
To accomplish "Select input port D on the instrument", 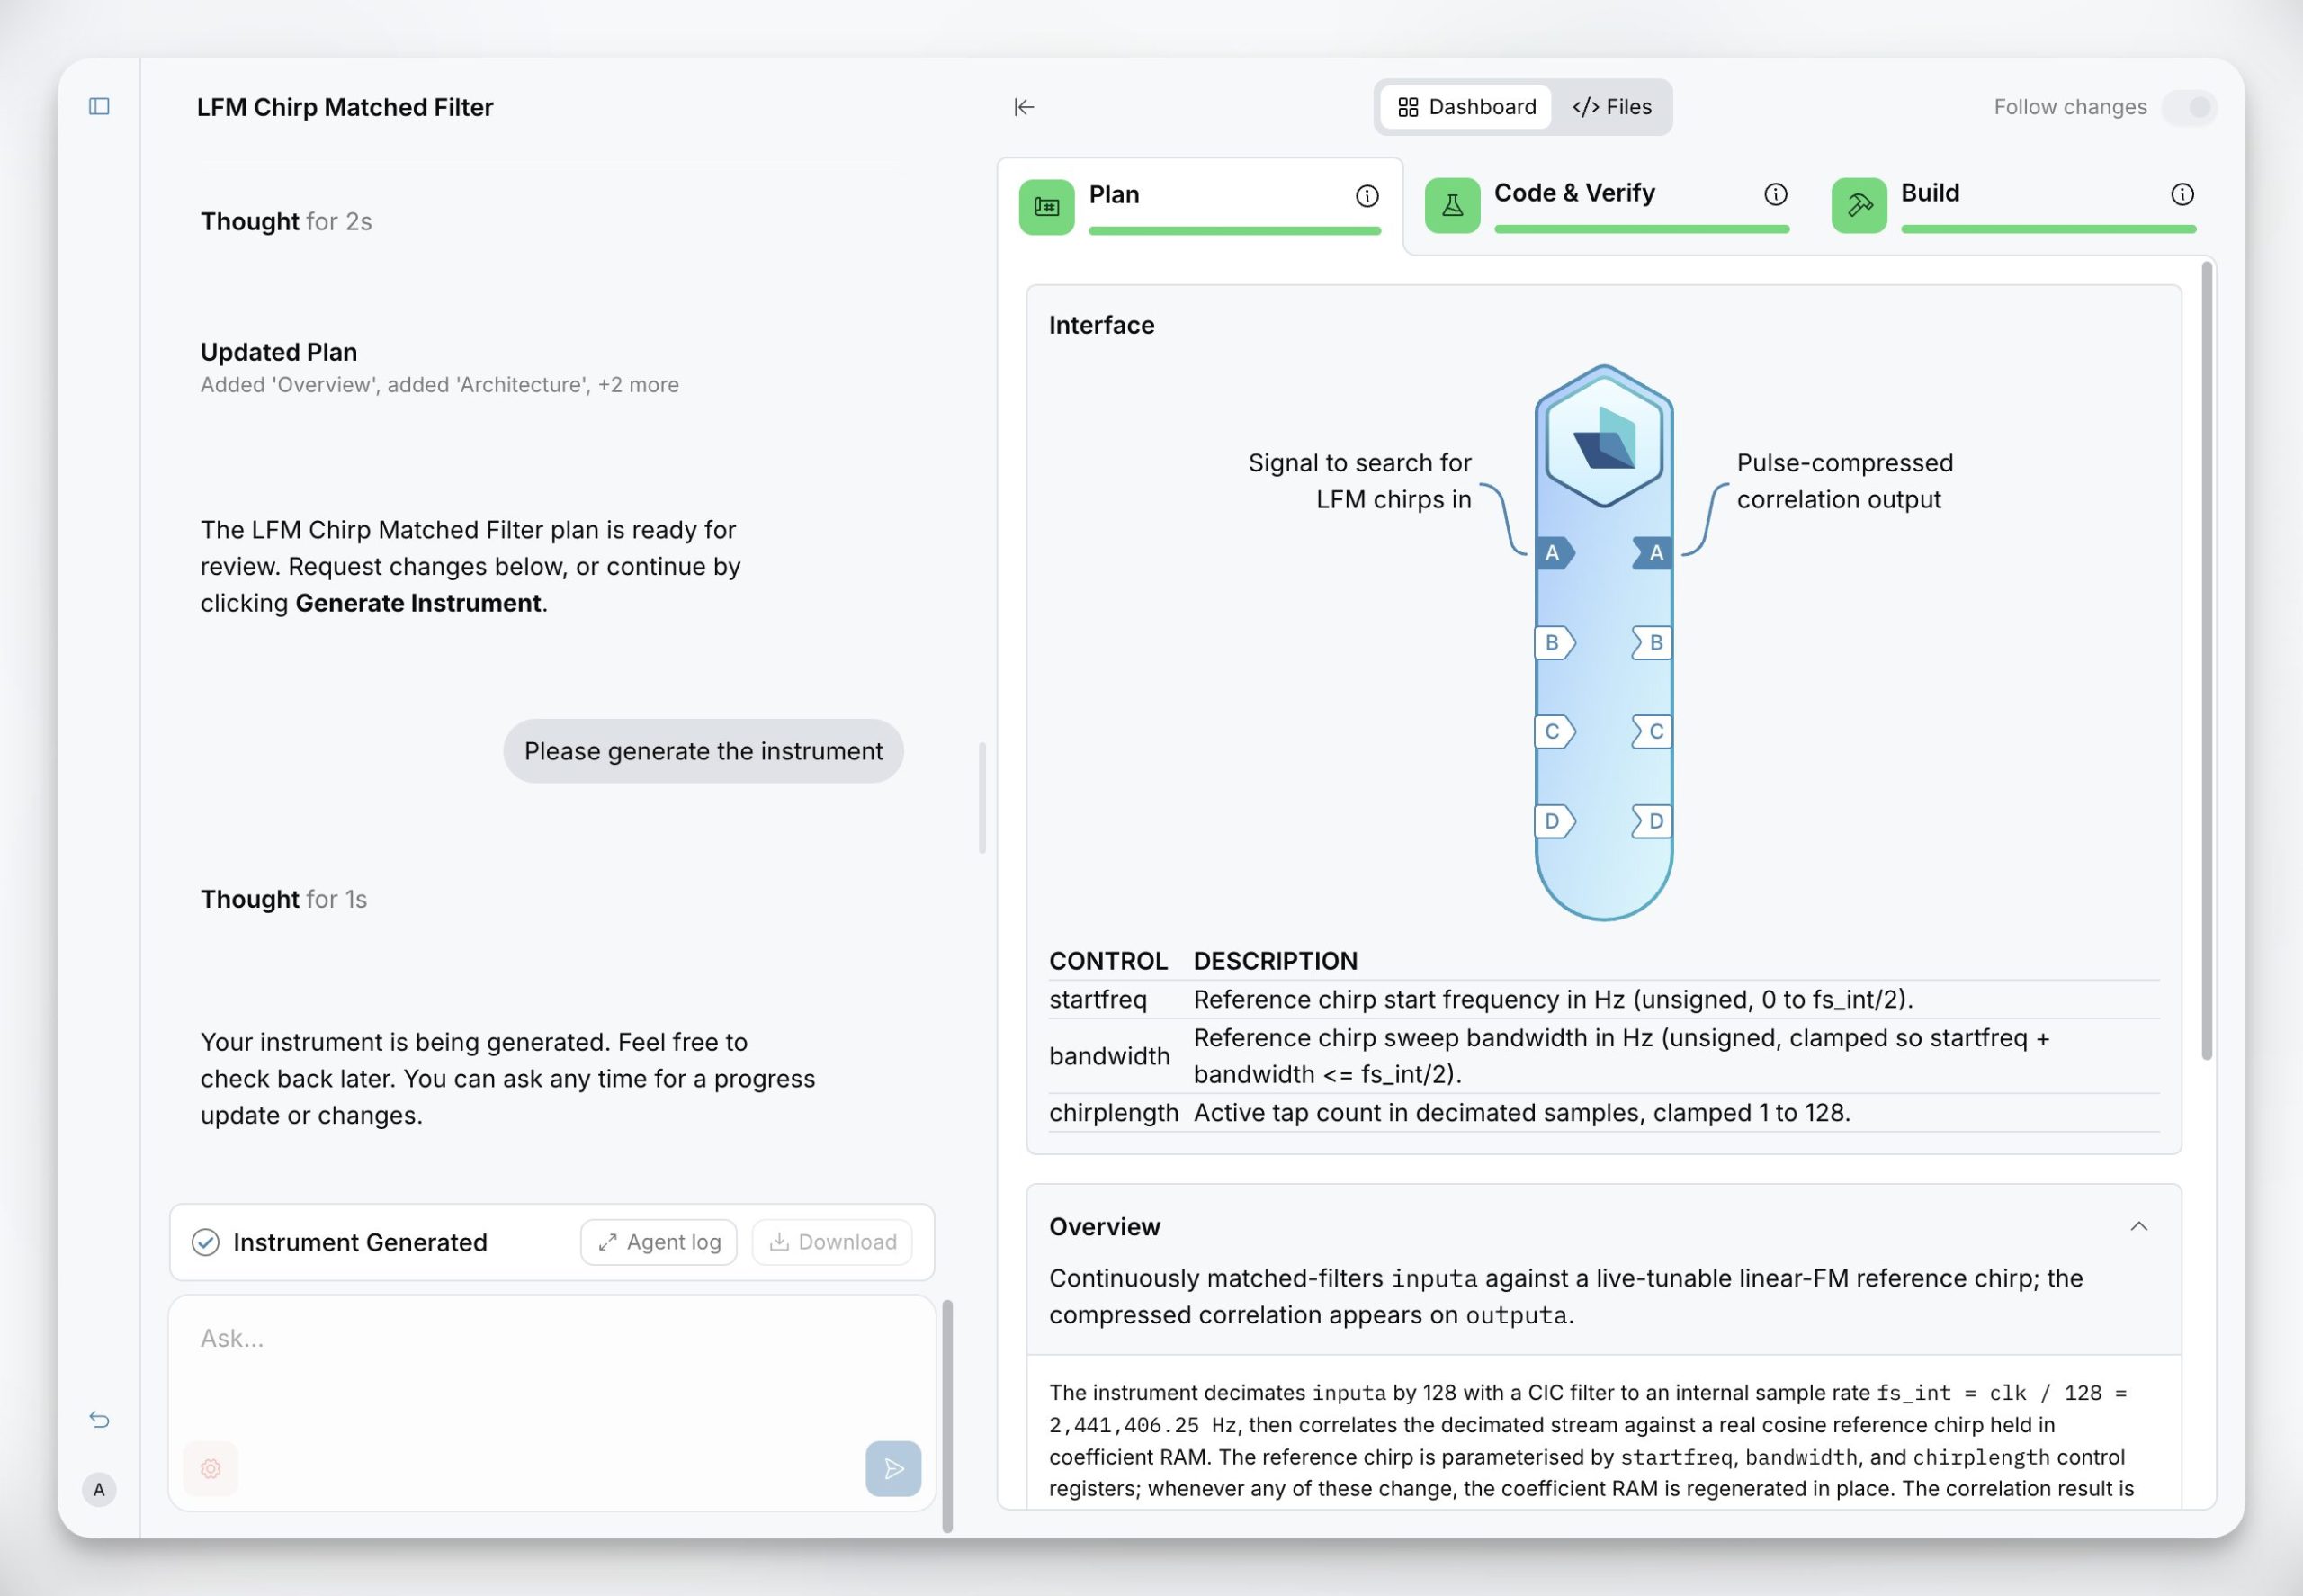I will click(1554, 821).
